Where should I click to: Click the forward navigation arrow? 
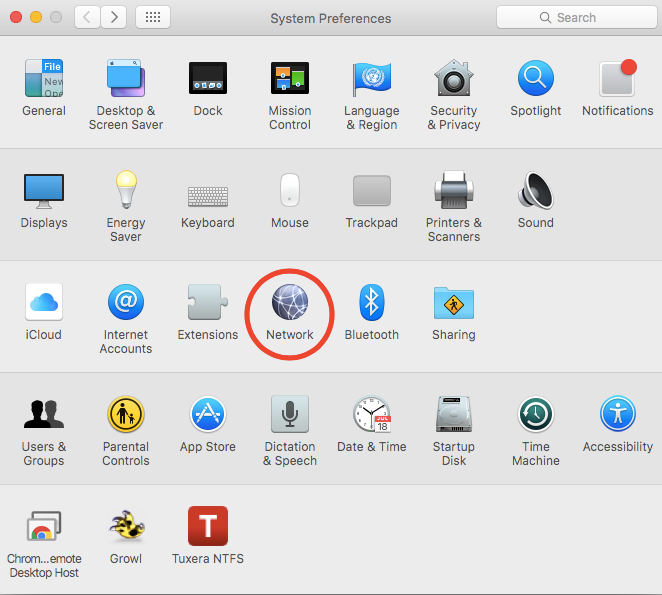(x=114, y=17)
